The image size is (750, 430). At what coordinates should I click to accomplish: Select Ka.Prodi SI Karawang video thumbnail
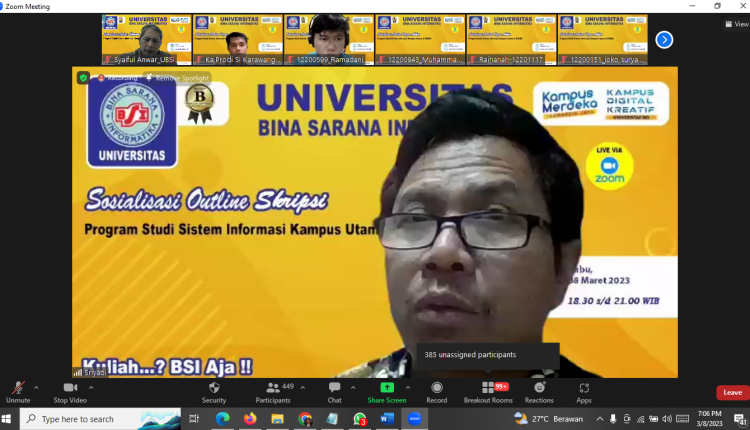[238, 40]
